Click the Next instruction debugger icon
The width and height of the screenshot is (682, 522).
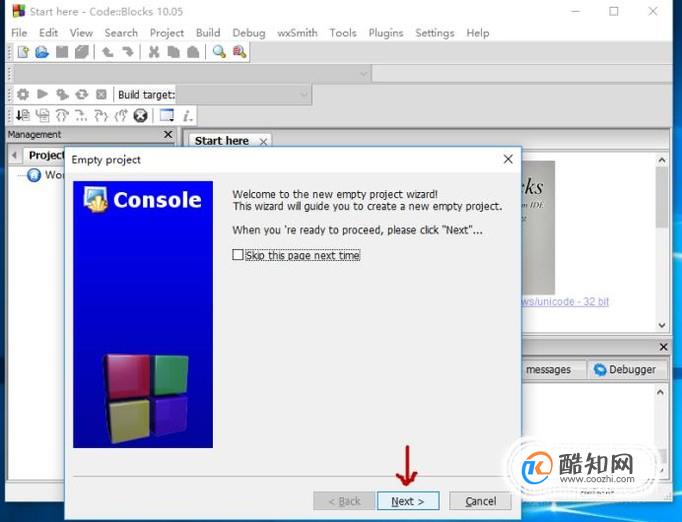click(81, 115)
